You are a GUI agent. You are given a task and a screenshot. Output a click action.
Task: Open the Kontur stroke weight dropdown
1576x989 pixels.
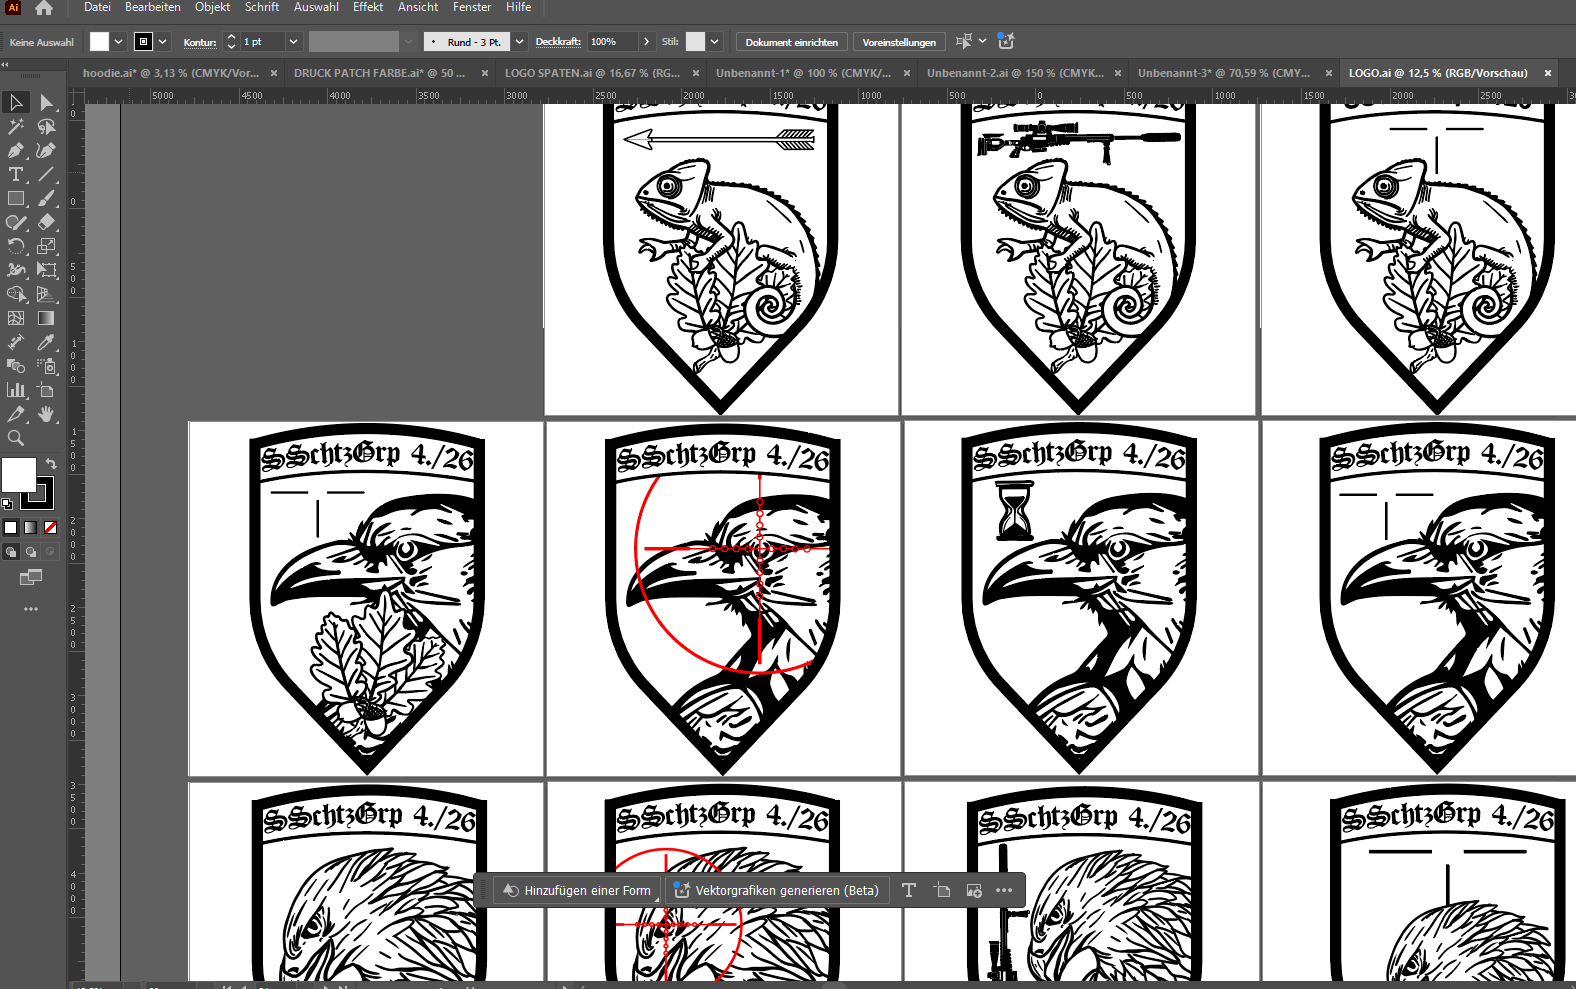click(293, 42)
